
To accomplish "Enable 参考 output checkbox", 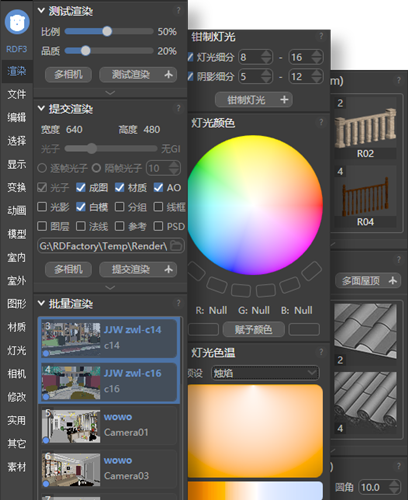I will coord(120,226).
